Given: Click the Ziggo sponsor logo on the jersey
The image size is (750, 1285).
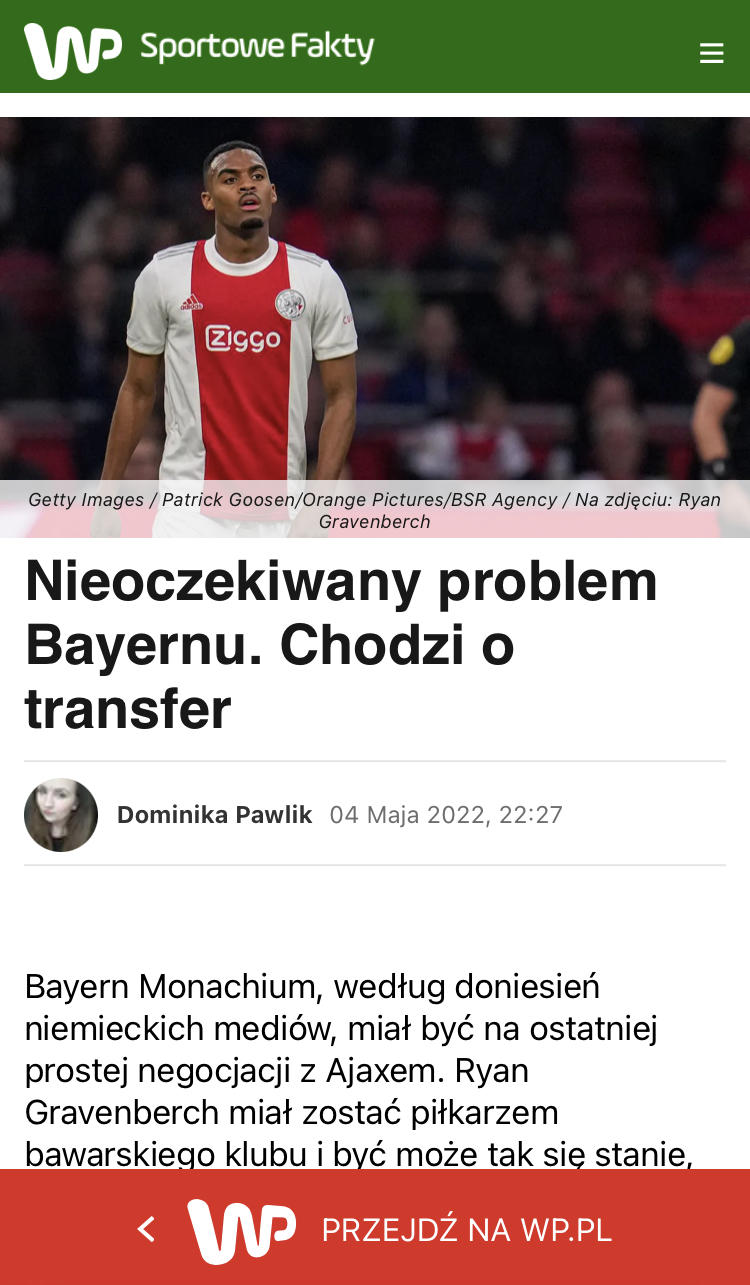Looking at the screenshot, I should click(x=243, y=338).
